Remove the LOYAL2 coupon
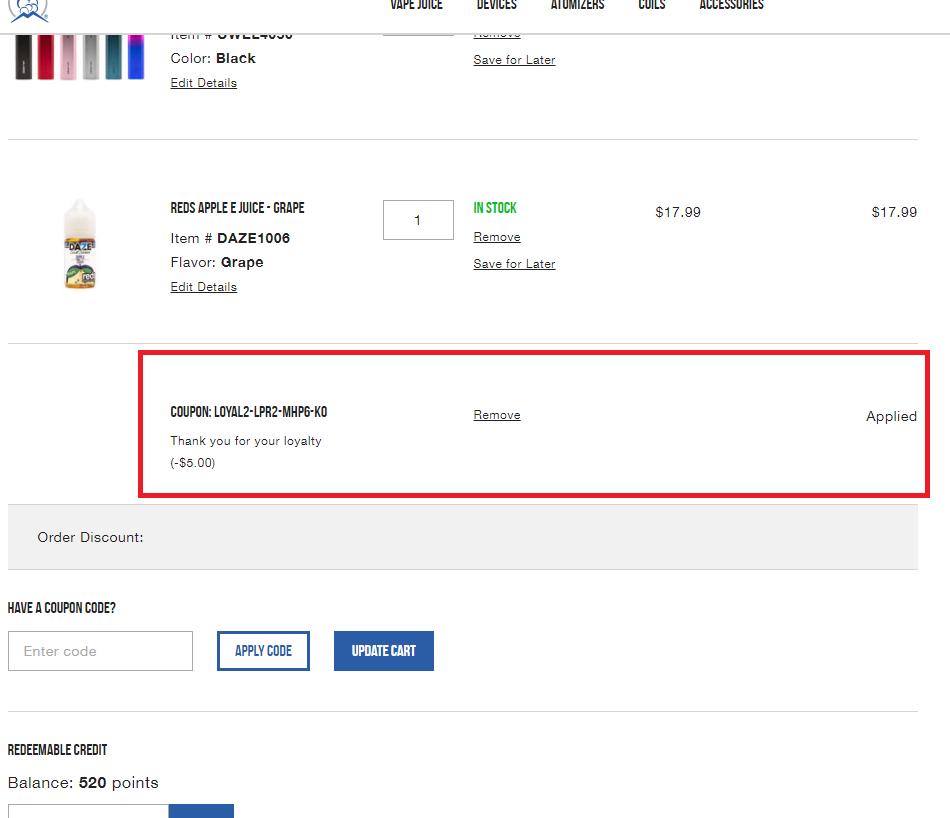The height and width of the screenshot is (818, 950). pos(497,415)
